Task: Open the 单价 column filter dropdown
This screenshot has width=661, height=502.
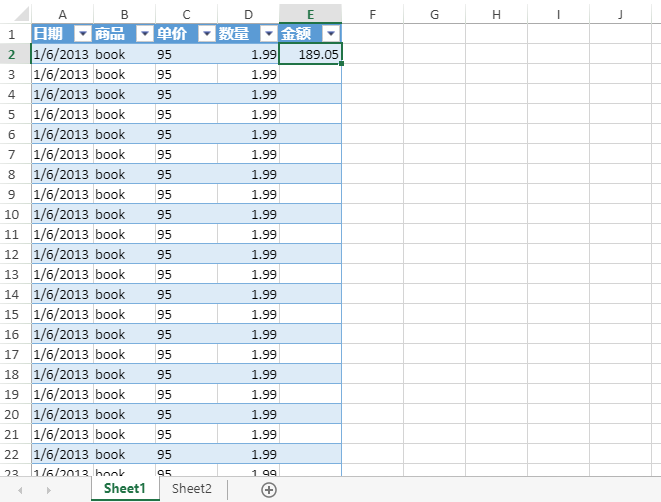Action: [207, 33]
